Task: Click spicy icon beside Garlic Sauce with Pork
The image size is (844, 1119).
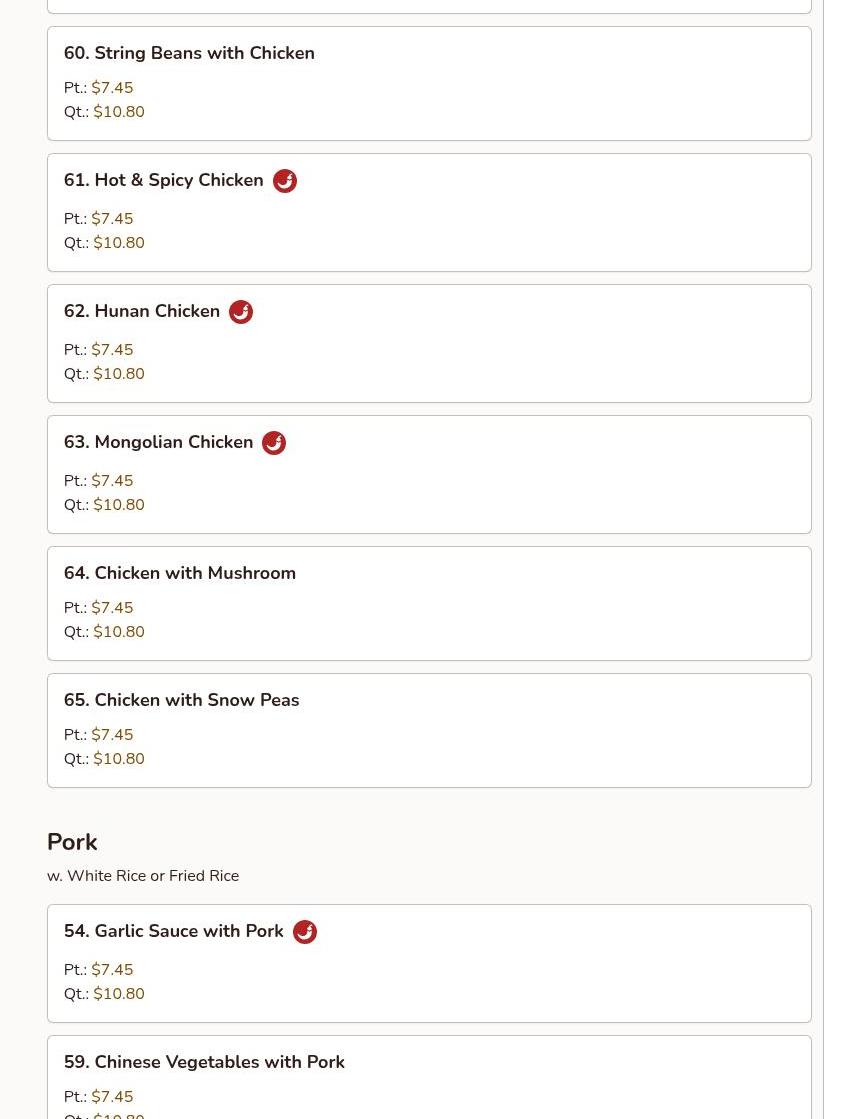Action: pyautogui.click(x=305, y=932)
